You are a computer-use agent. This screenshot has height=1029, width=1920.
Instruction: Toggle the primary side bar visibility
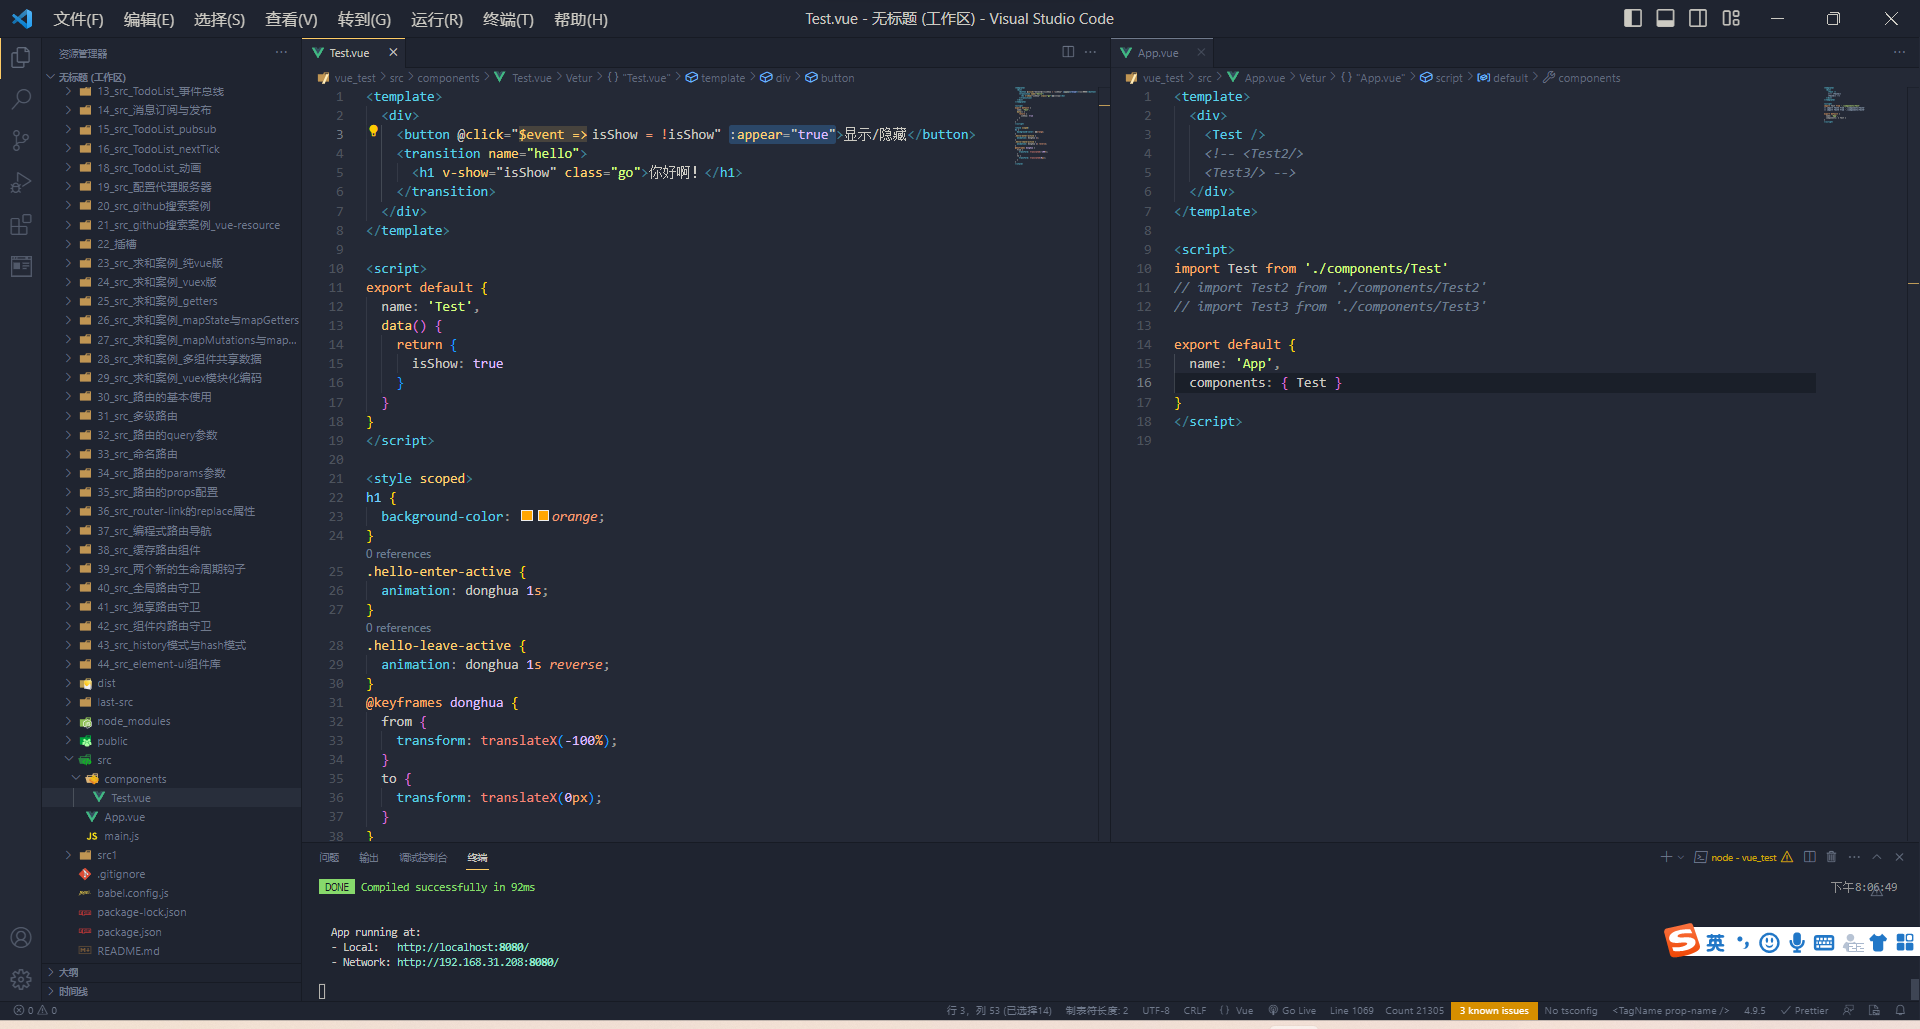[1633, 18]
